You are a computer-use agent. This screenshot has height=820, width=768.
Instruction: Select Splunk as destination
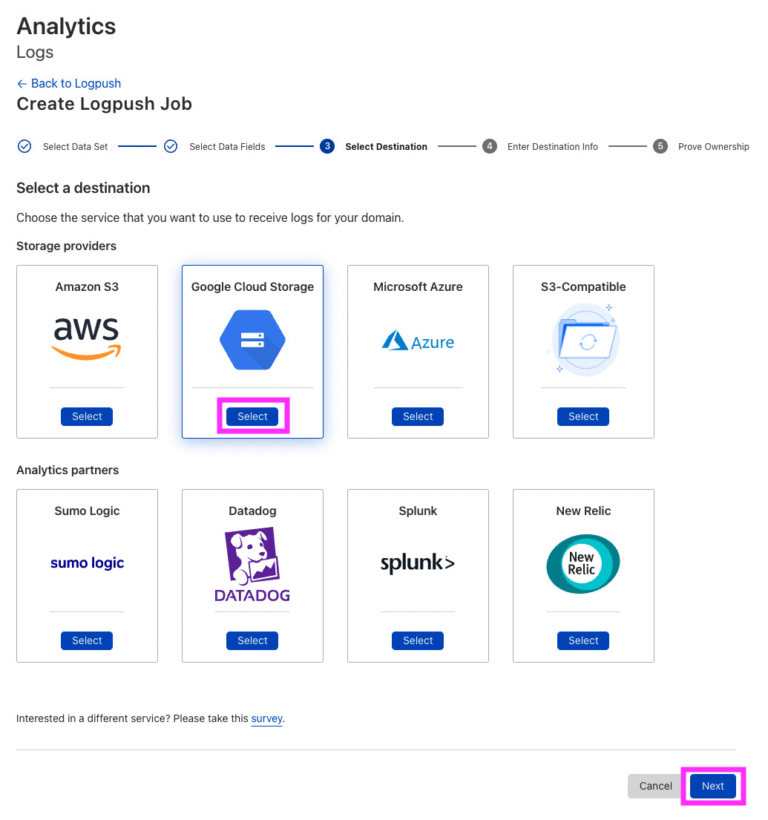tap(417, 640)
